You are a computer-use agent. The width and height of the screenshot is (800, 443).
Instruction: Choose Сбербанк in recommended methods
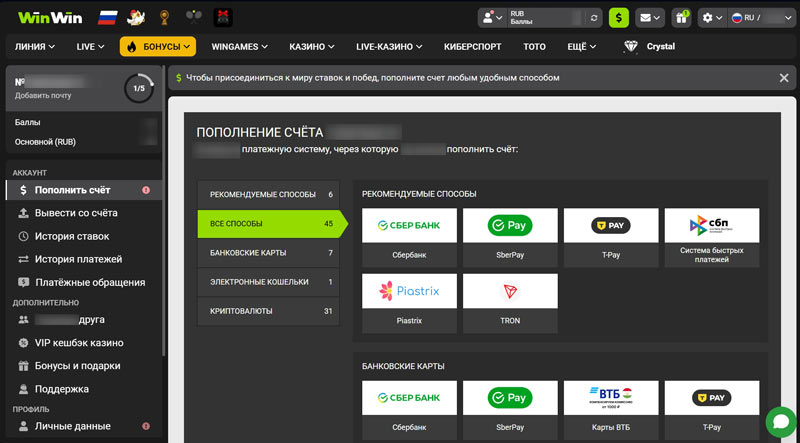click(409, 237)
